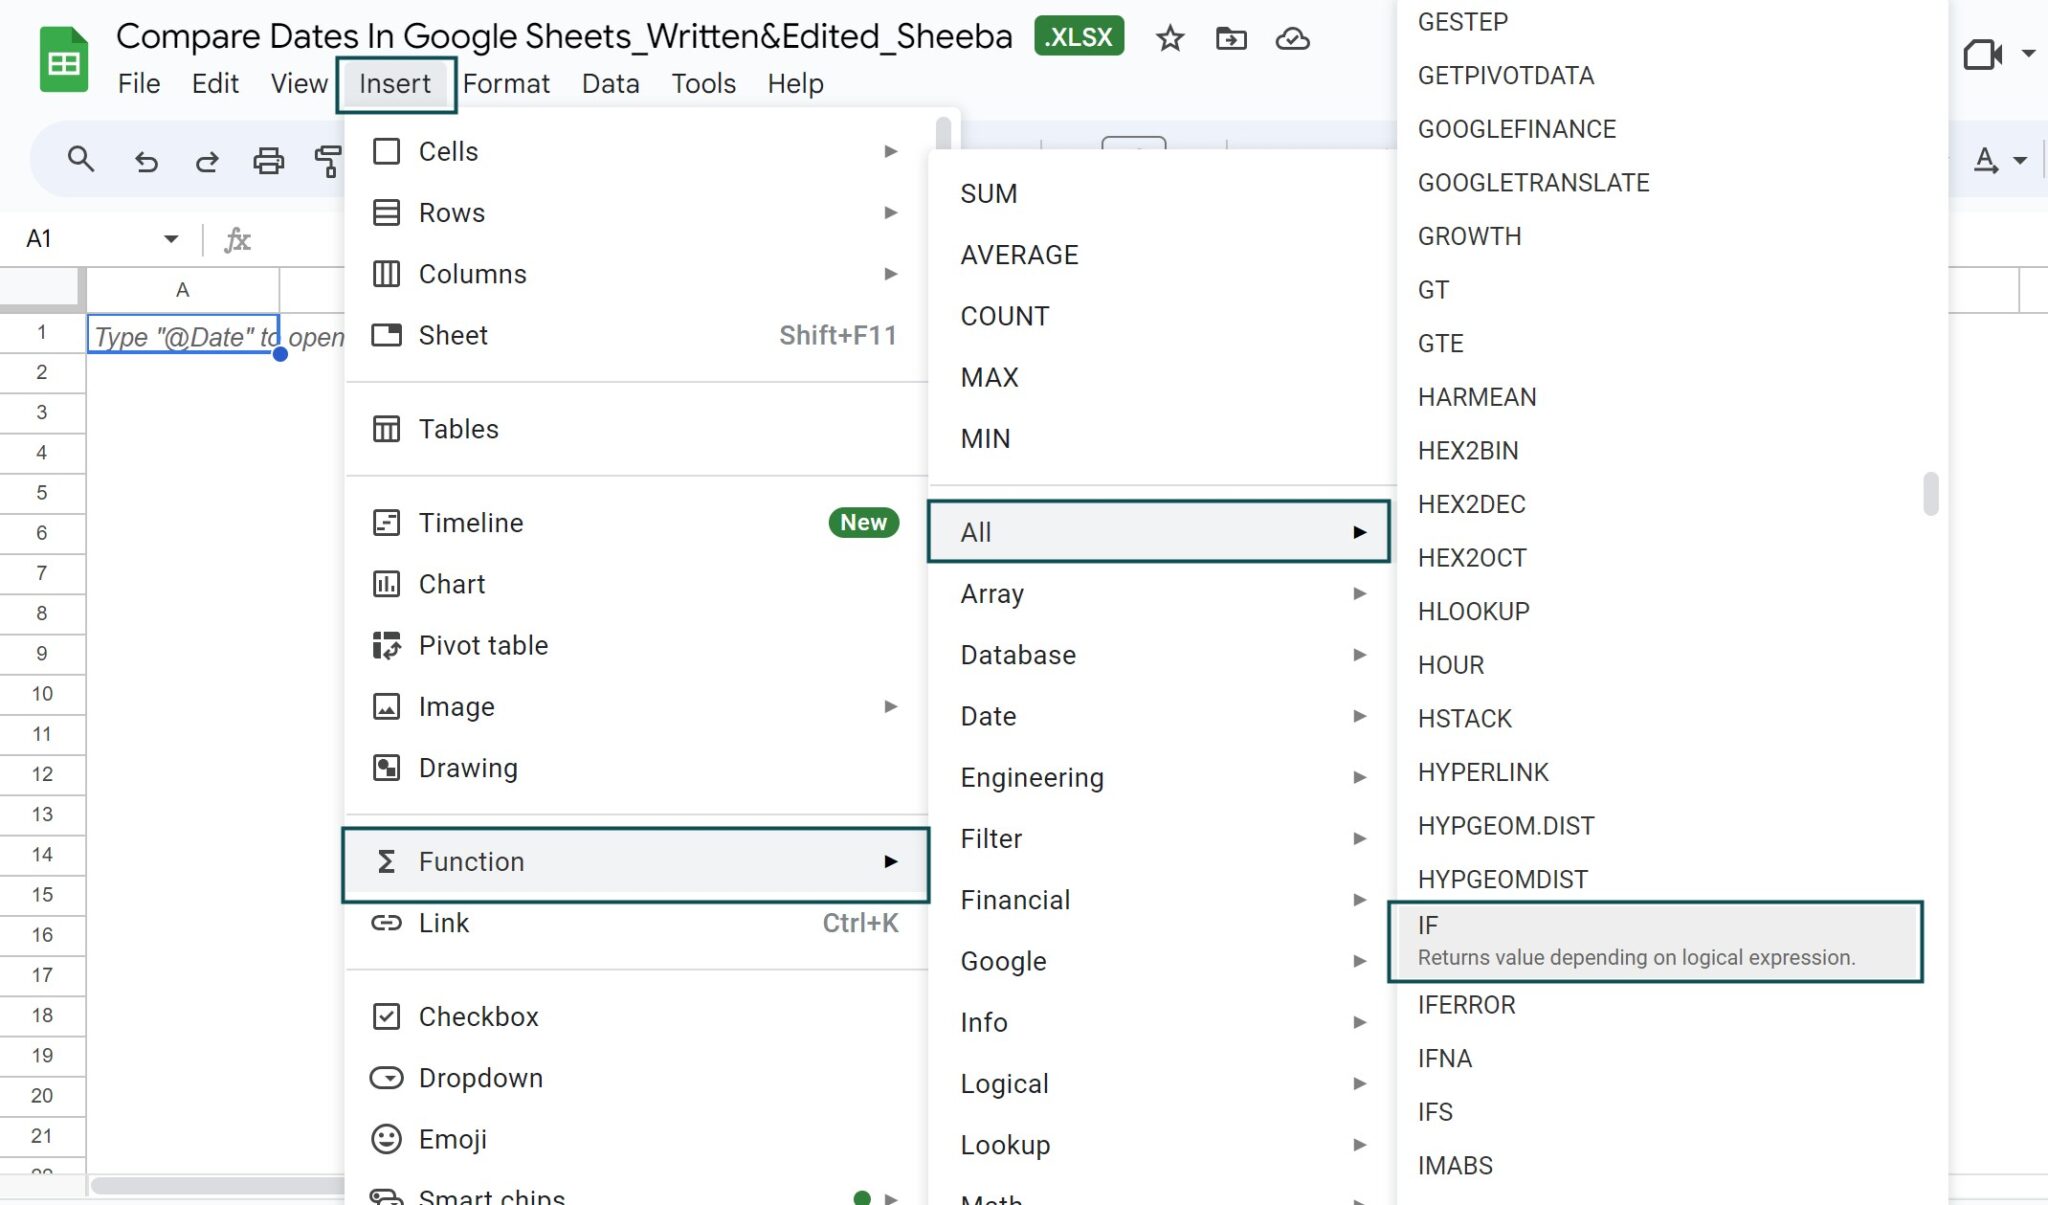Select HLOOKUP from function list

coord(1660,611)
